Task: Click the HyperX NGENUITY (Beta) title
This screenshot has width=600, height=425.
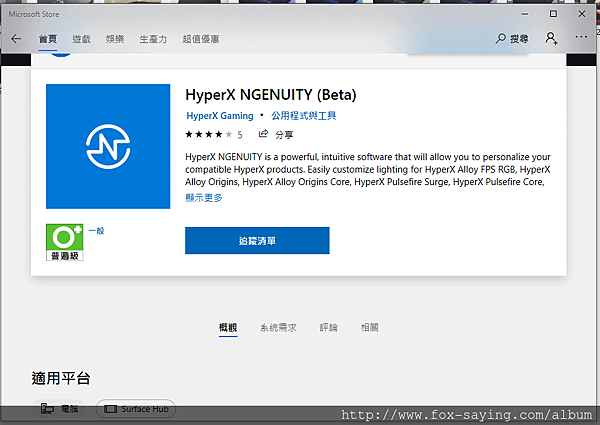Action: coord(271,95)
